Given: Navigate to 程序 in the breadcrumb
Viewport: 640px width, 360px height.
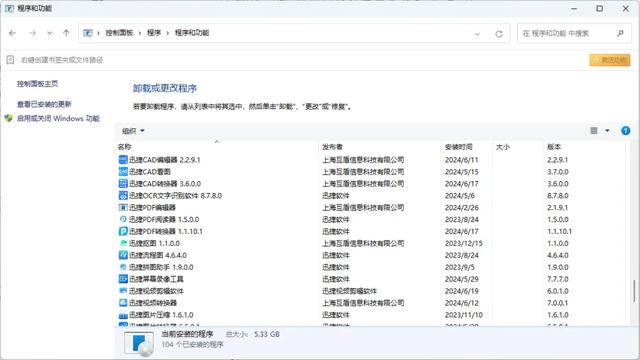Looking at the screenshot, I should tap(154, 33).
